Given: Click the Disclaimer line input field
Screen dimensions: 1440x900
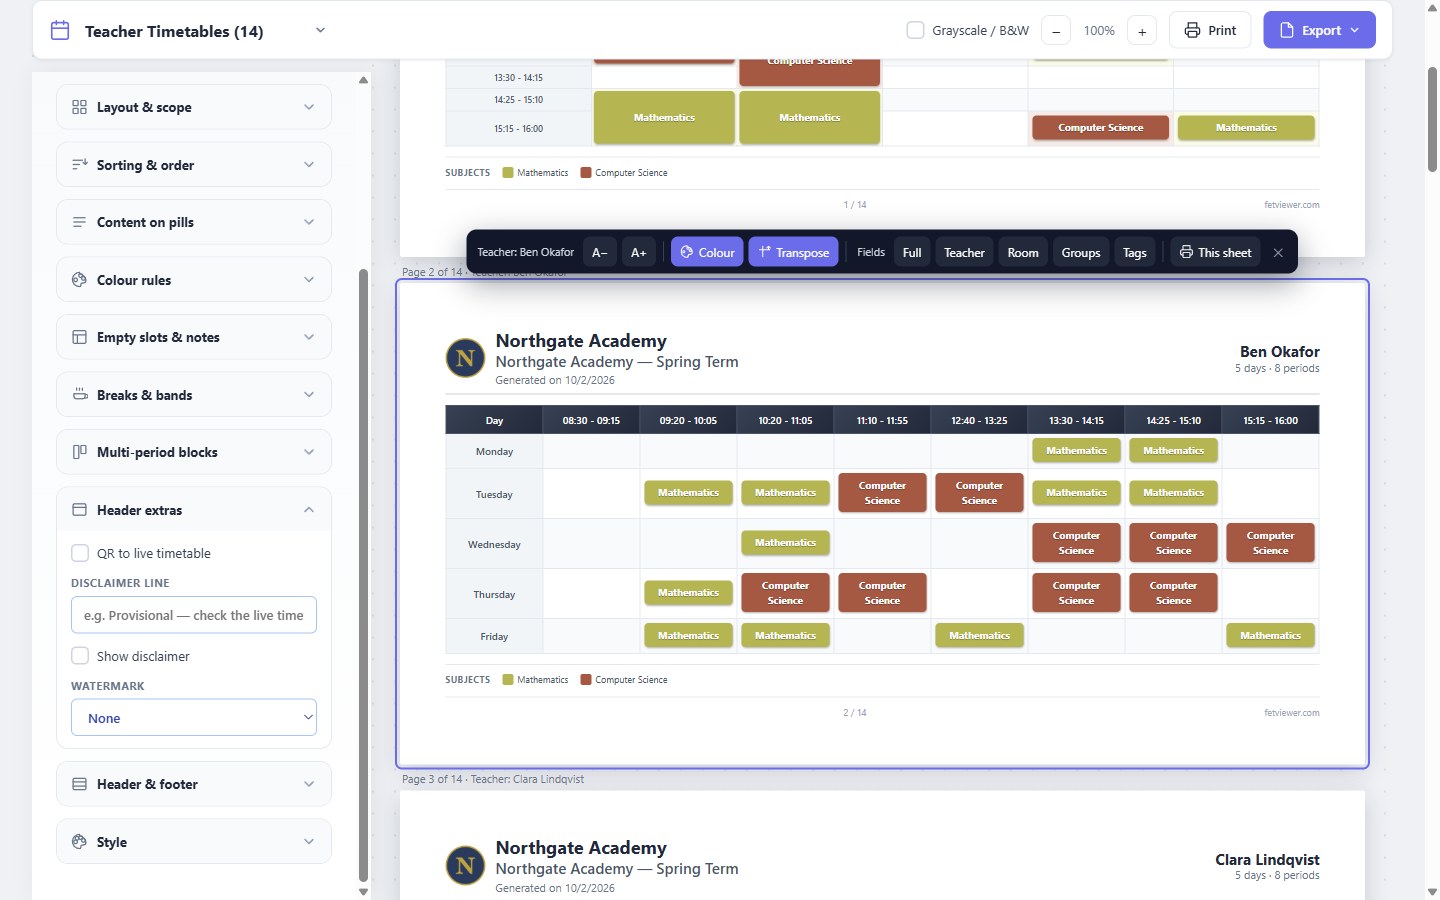Looking at the screenshot, I should pyautogui.click(x=194, y=615).
